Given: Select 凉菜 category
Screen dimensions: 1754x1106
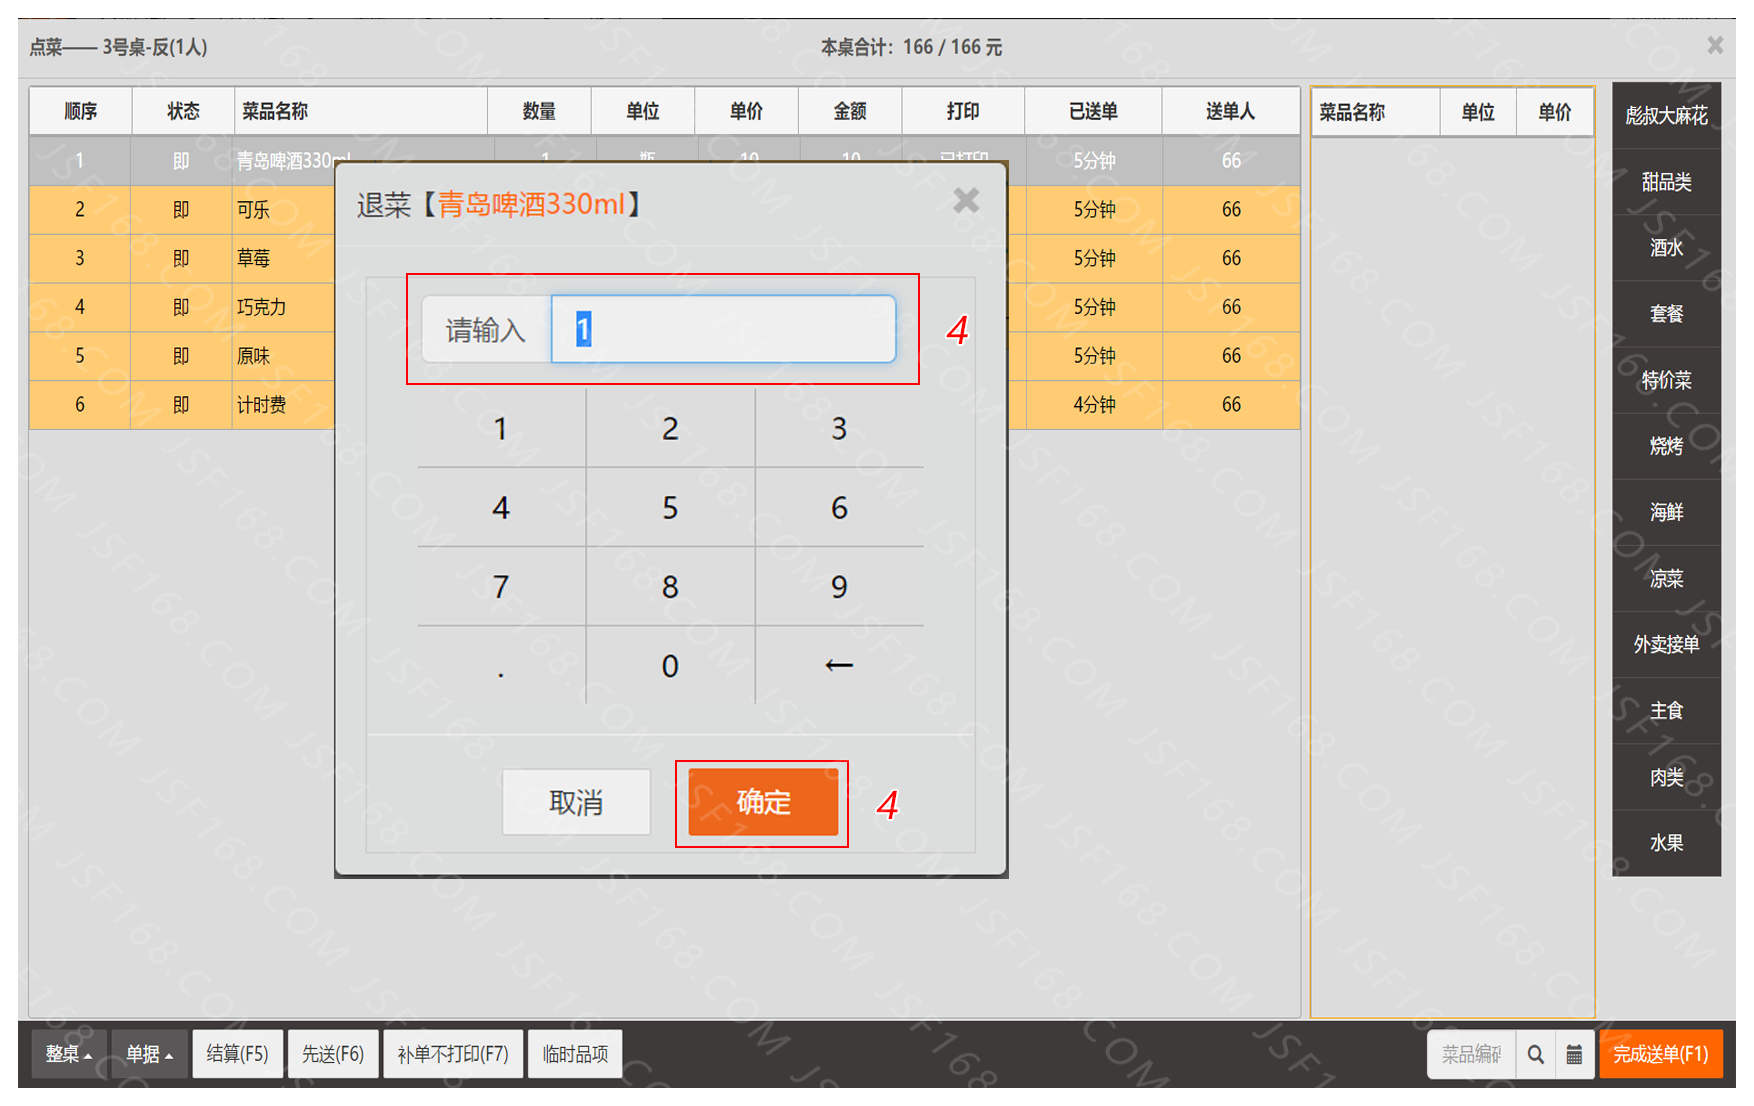Looking at the screenshot, I should [1666, 578].
